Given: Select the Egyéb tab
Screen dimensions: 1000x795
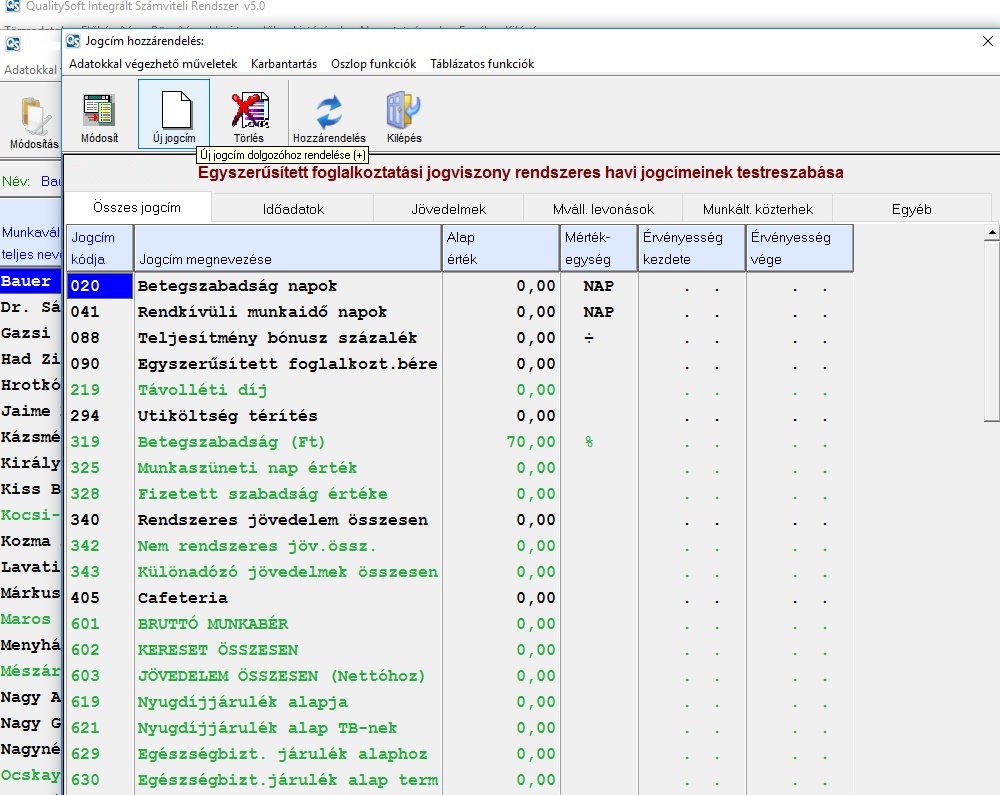Looking at the screenshot, I should (911, 209).
